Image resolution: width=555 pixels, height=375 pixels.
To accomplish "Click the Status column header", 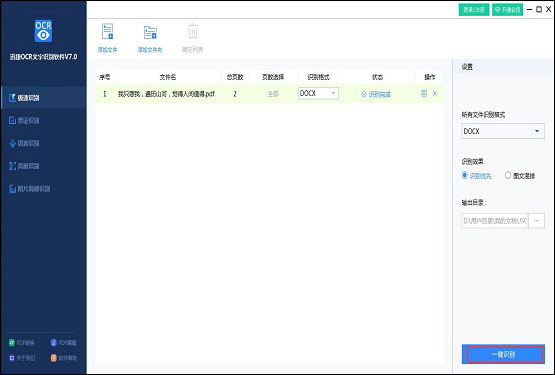I will tap(377, 77).
